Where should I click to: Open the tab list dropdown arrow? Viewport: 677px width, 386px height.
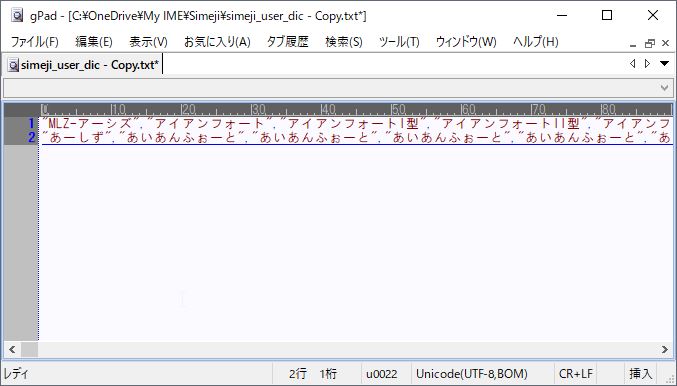pos(664,64)
